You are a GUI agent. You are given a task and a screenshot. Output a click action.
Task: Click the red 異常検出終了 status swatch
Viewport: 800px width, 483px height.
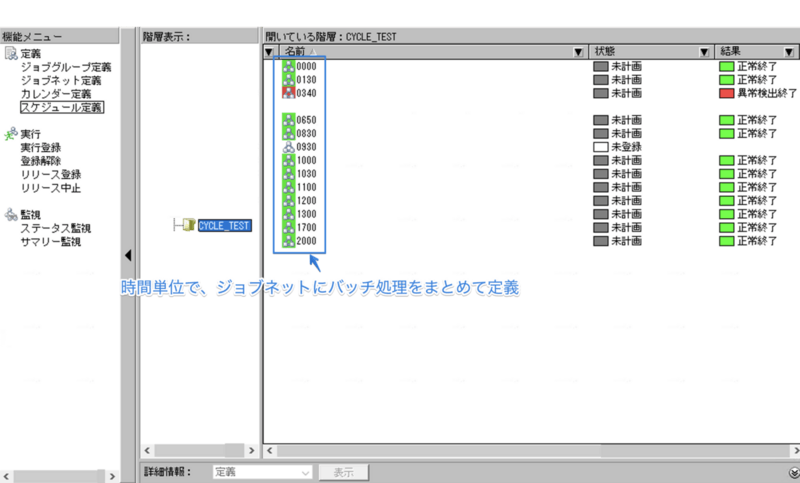click(x=727, y=93)
